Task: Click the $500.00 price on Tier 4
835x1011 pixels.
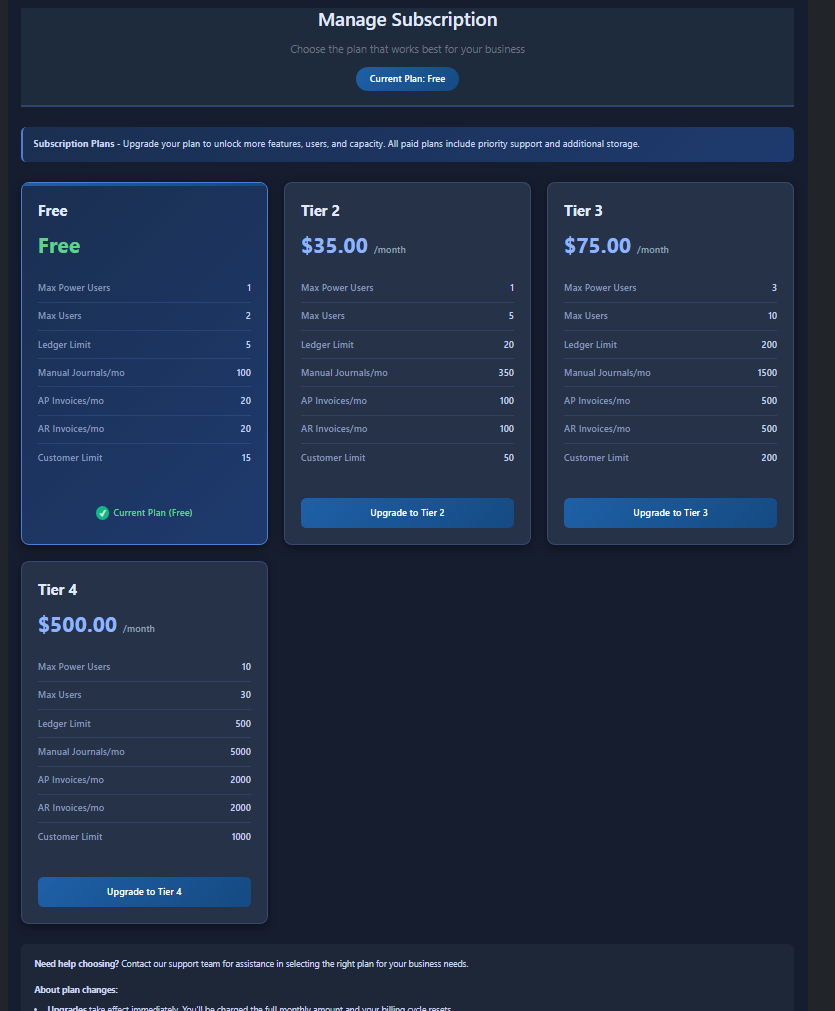Action: pyautogui.click(x=77, y=625)
